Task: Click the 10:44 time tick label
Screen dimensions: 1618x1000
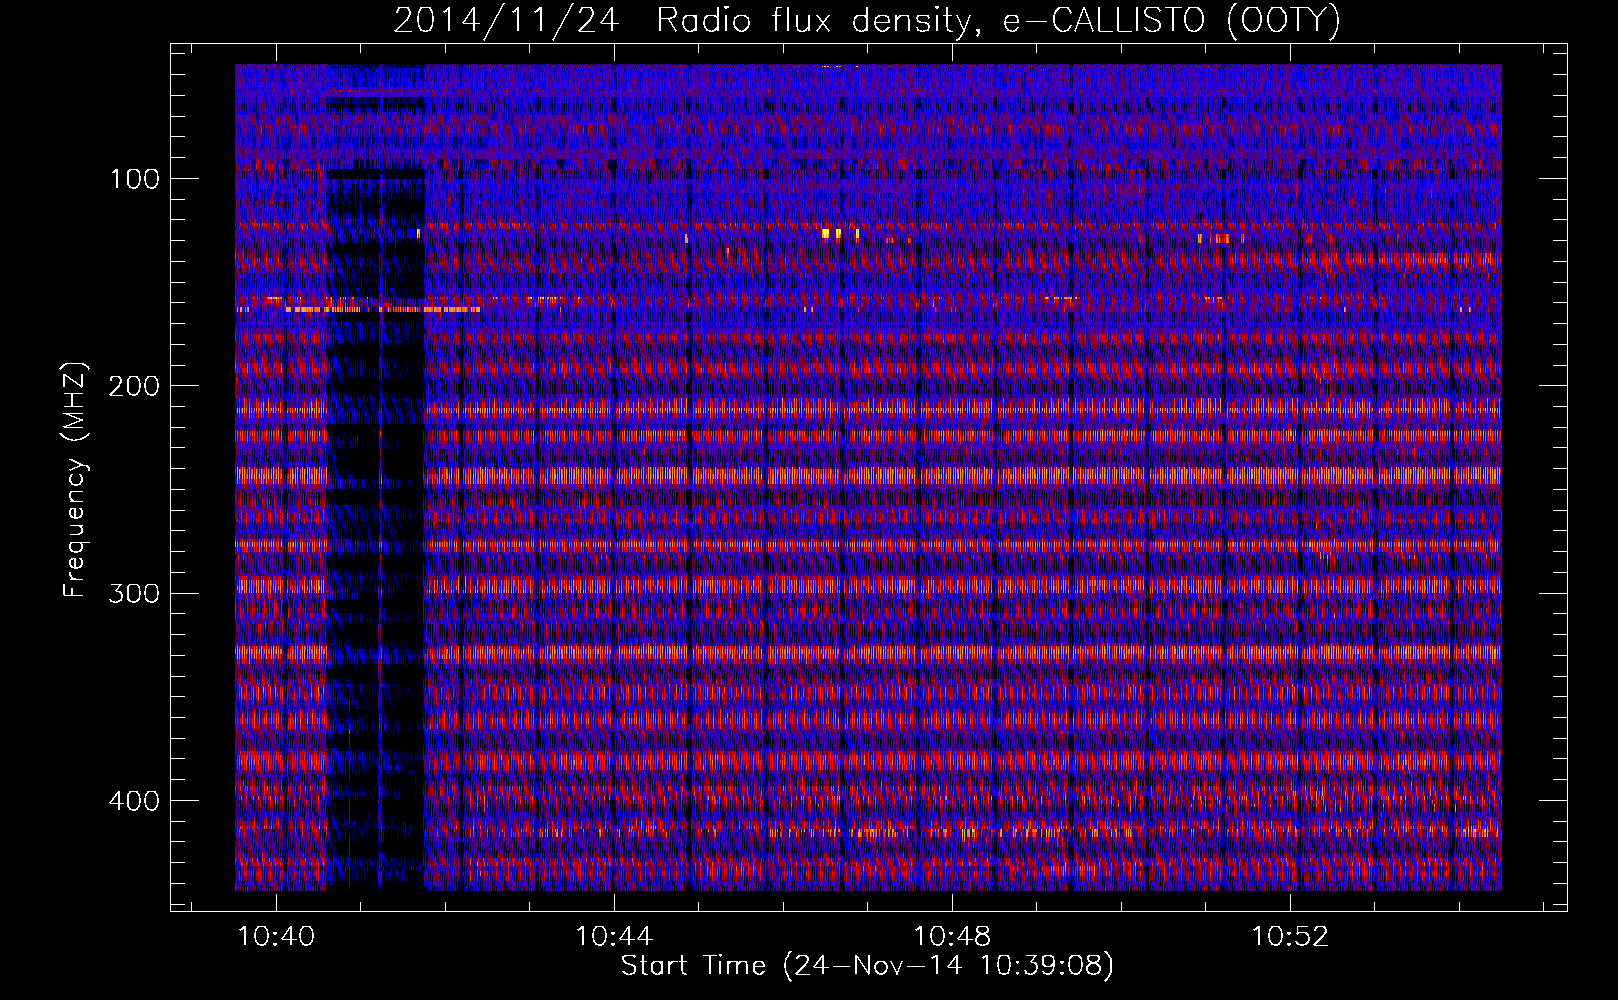Action: pyautogui.click(x=615, y=937)
